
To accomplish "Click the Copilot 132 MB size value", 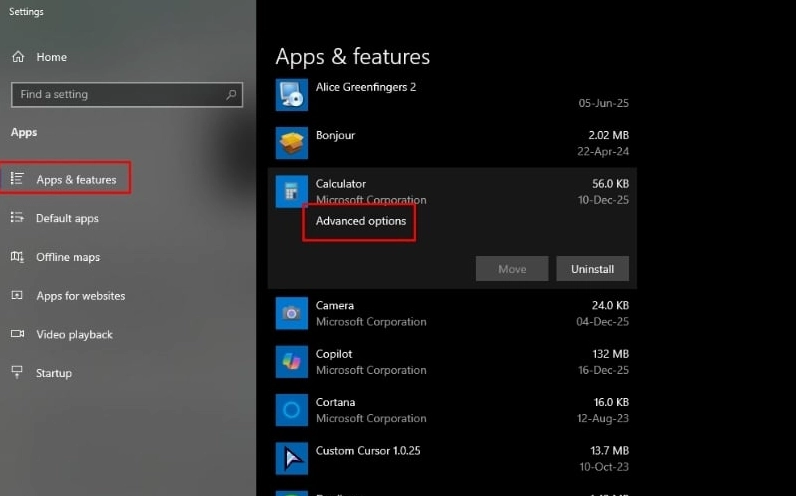I will tap(610, 354).
